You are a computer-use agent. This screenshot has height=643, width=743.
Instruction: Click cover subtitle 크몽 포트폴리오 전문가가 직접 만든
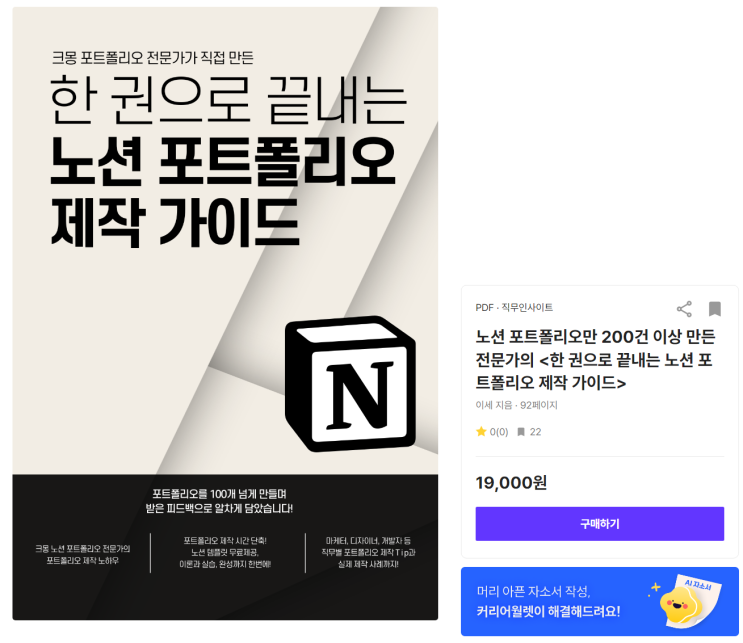(153, 58)
